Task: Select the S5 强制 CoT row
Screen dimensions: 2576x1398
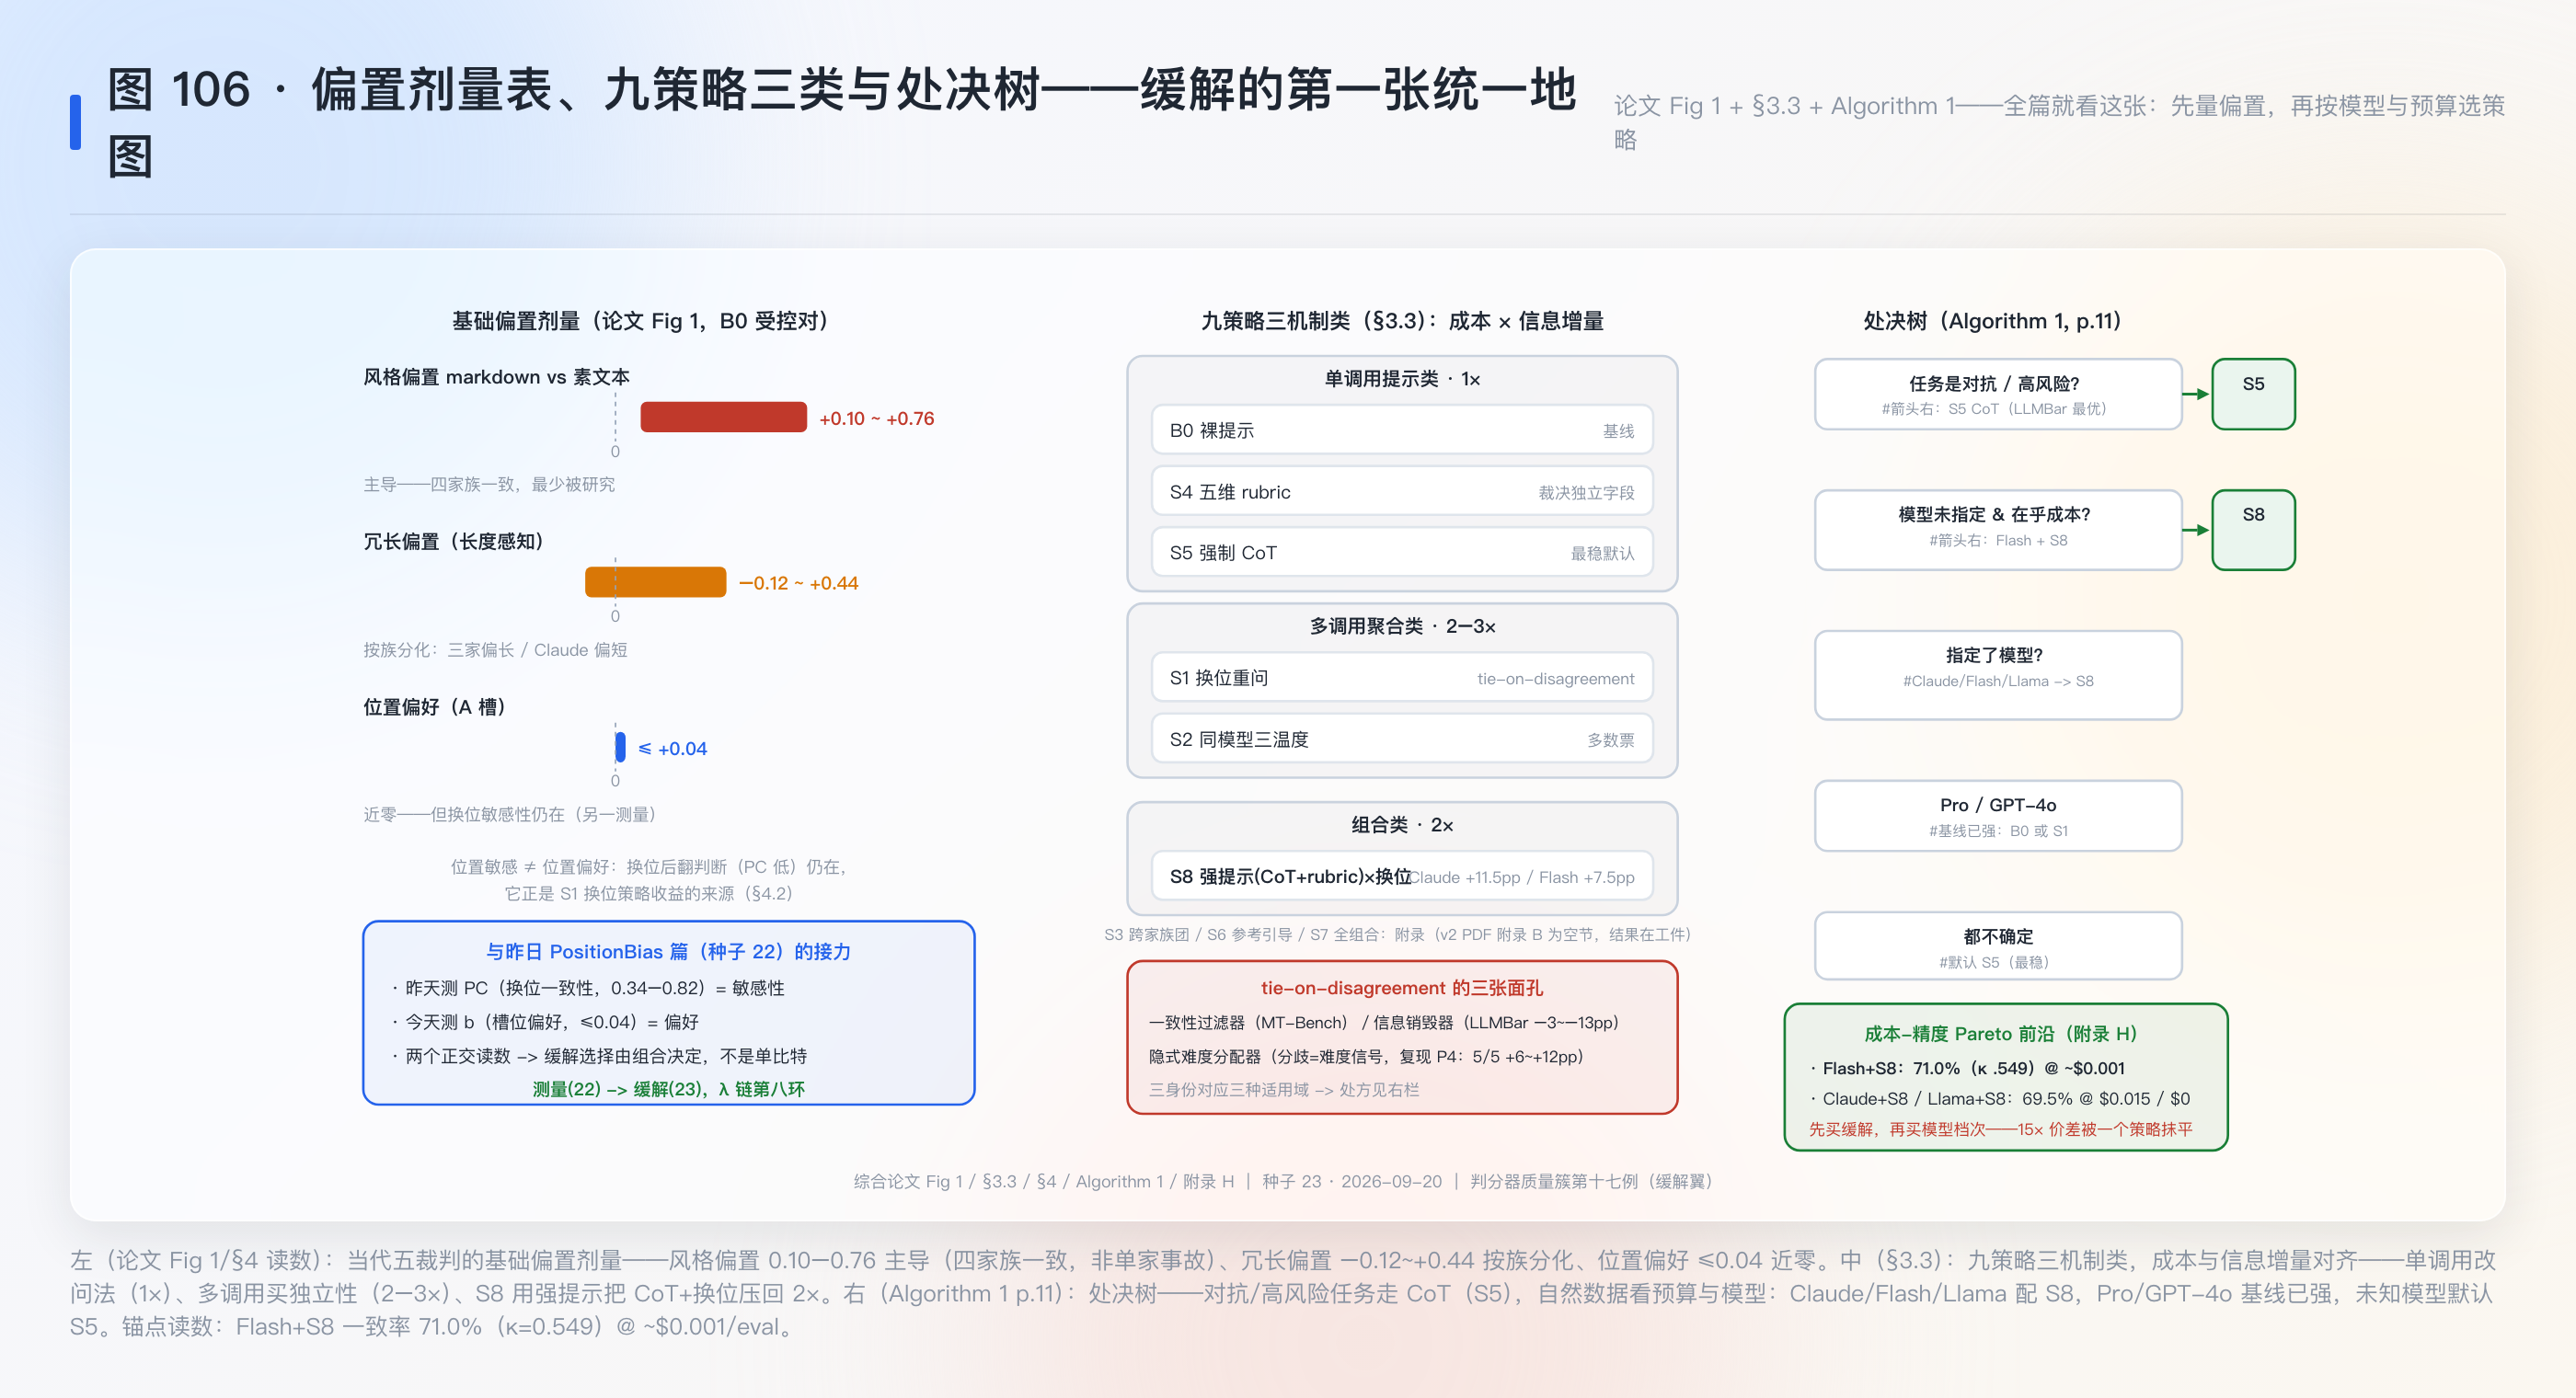Action: tap(1401, 552)
